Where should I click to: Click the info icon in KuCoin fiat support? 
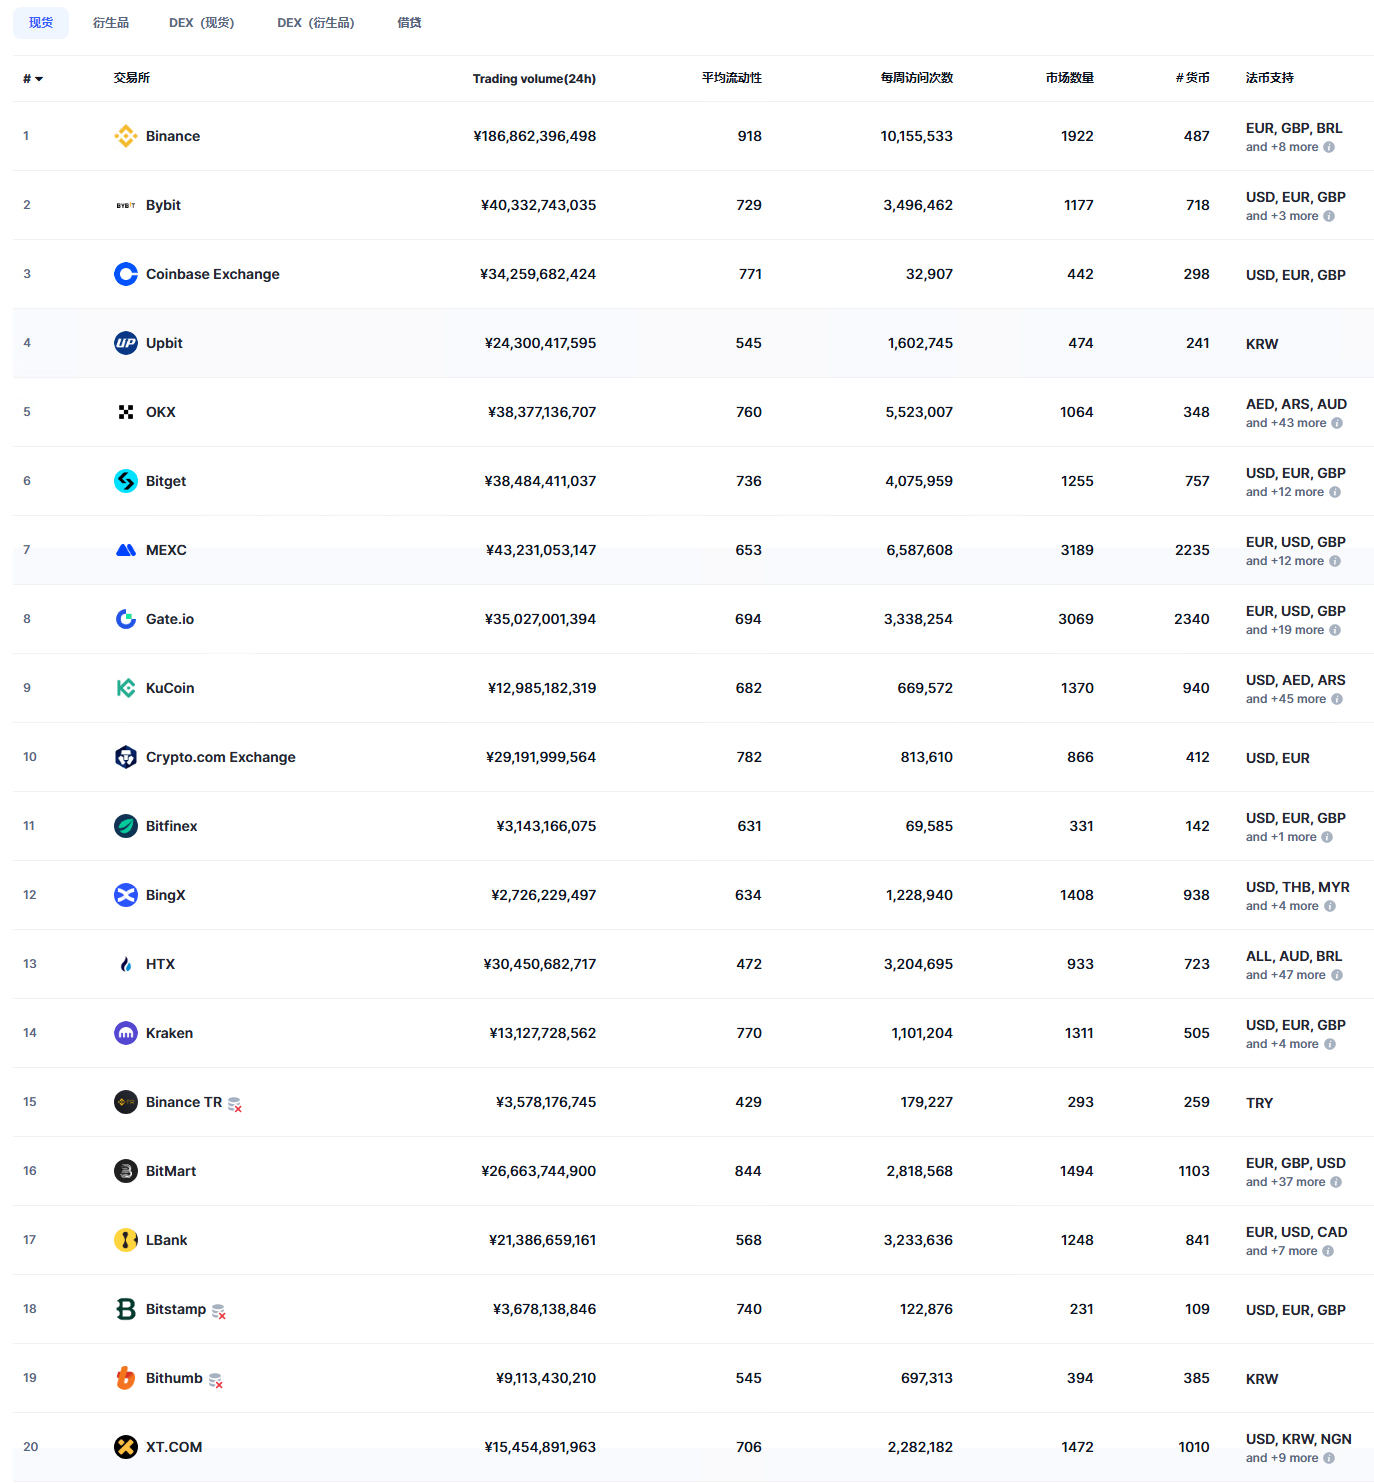click(x=1337, y=699)
